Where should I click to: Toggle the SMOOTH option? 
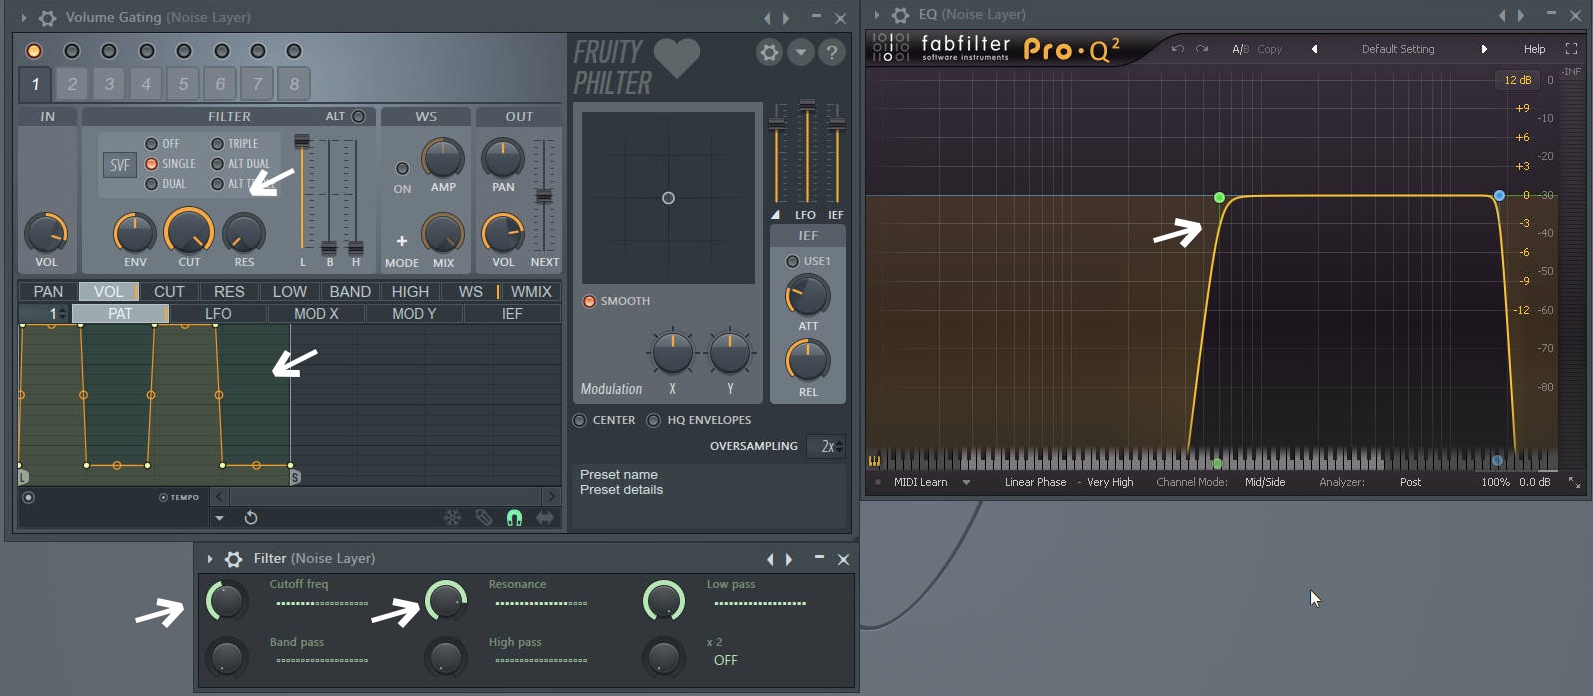click(x=589, y=301)
